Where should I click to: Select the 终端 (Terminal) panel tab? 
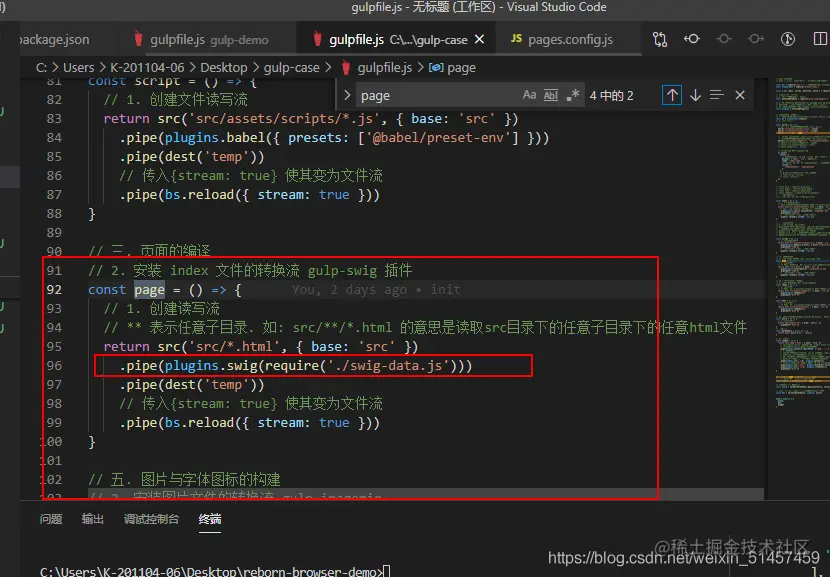click(x=210, y=519)
